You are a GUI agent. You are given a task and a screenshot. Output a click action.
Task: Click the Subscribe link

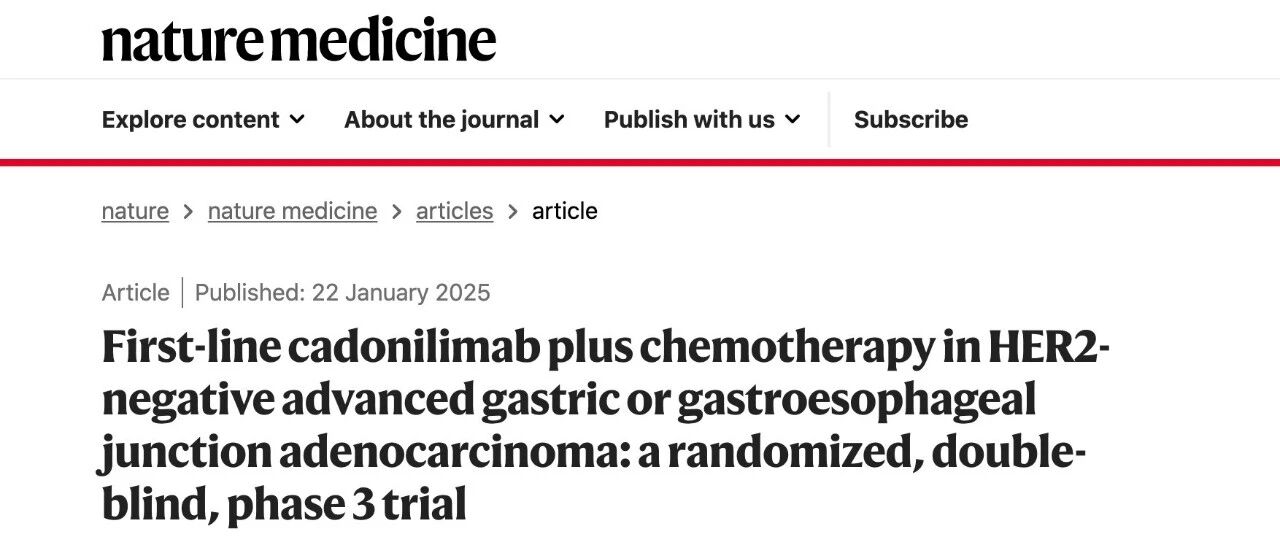(911, 120)
